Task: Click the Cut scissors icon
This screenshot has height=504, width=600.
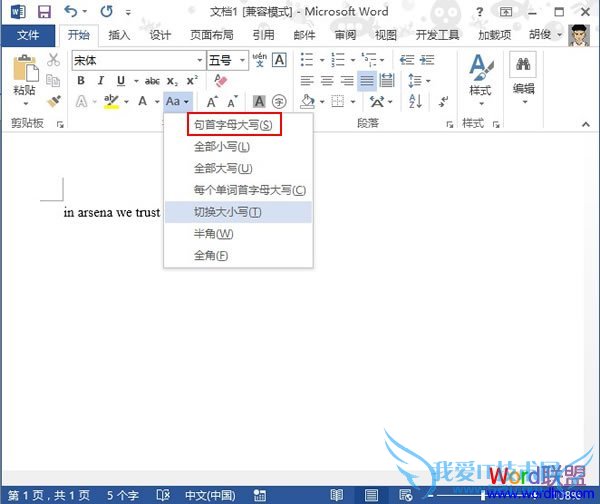Action: point(54,60)
